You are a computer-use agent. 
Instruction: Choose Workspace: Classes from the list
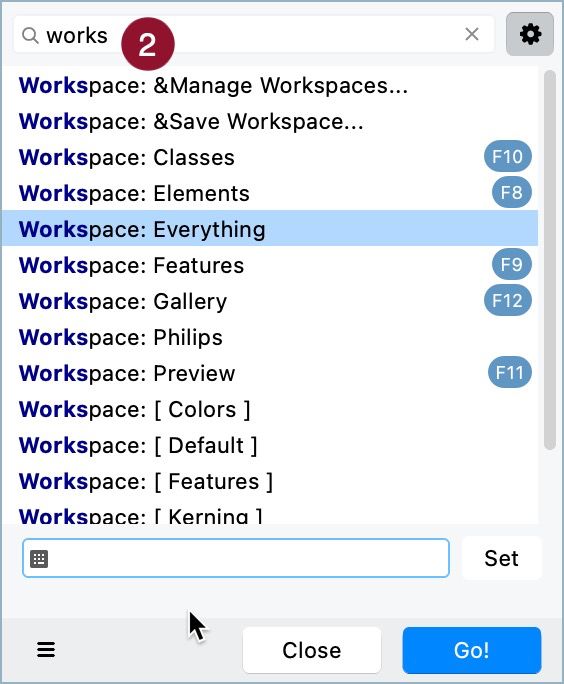coord(270,157)
